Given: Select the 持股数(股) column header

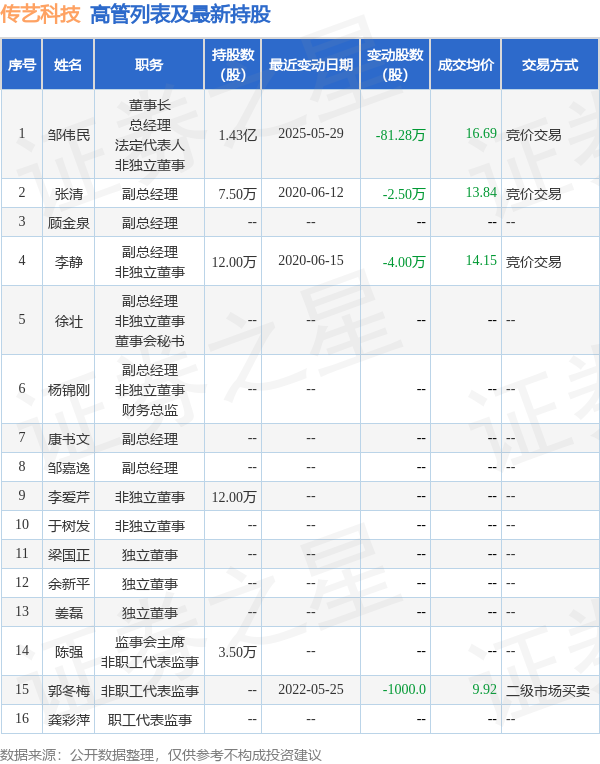Looking at the screenshot, I should (x=233, y=65).
